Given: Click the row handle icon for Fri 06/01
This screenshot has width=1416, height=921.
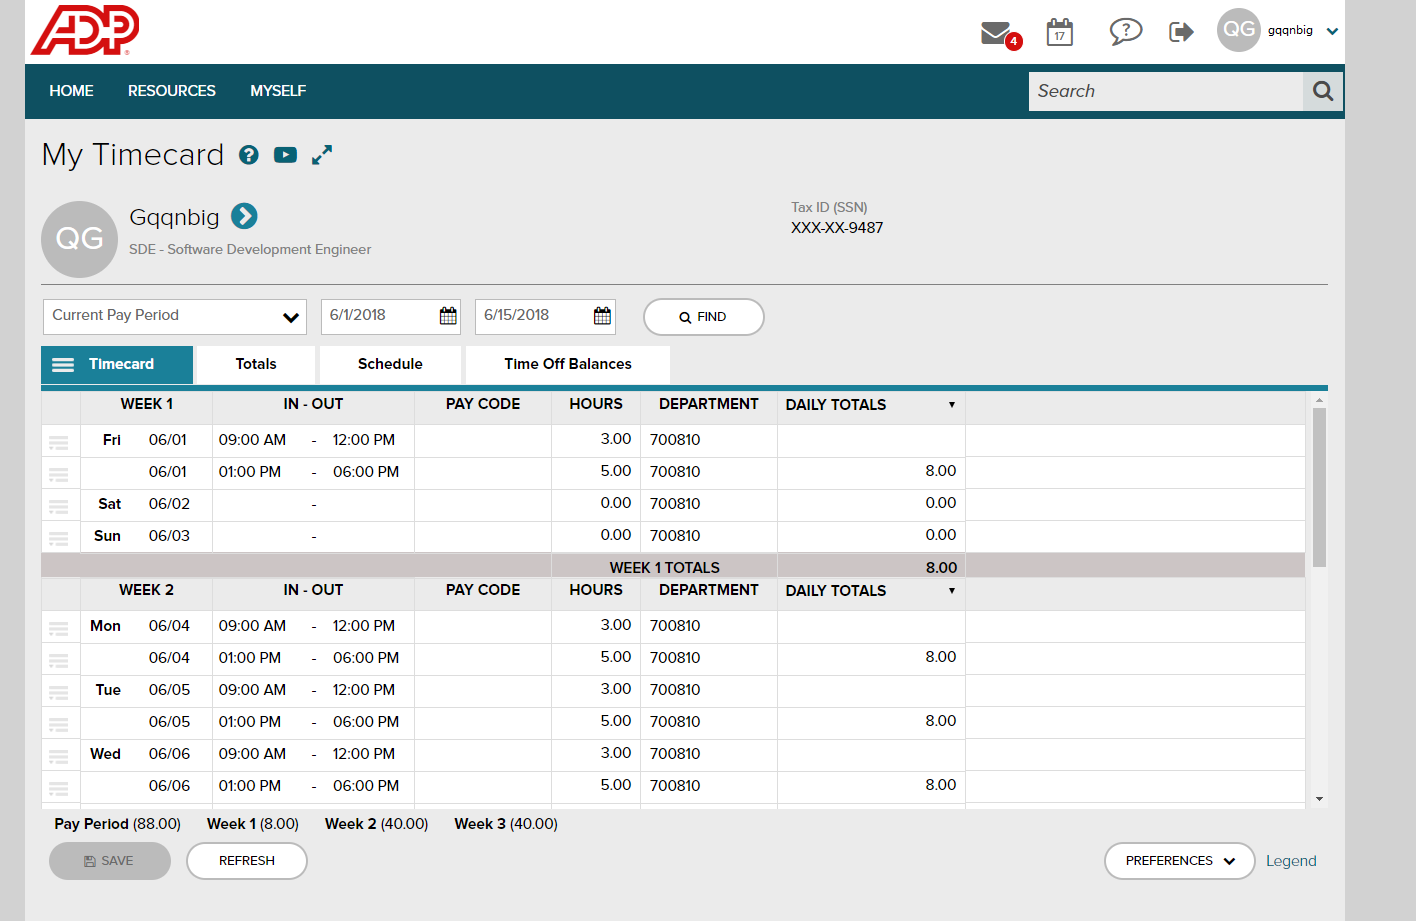Looking at the screenshot, I should tap(59, 441).
